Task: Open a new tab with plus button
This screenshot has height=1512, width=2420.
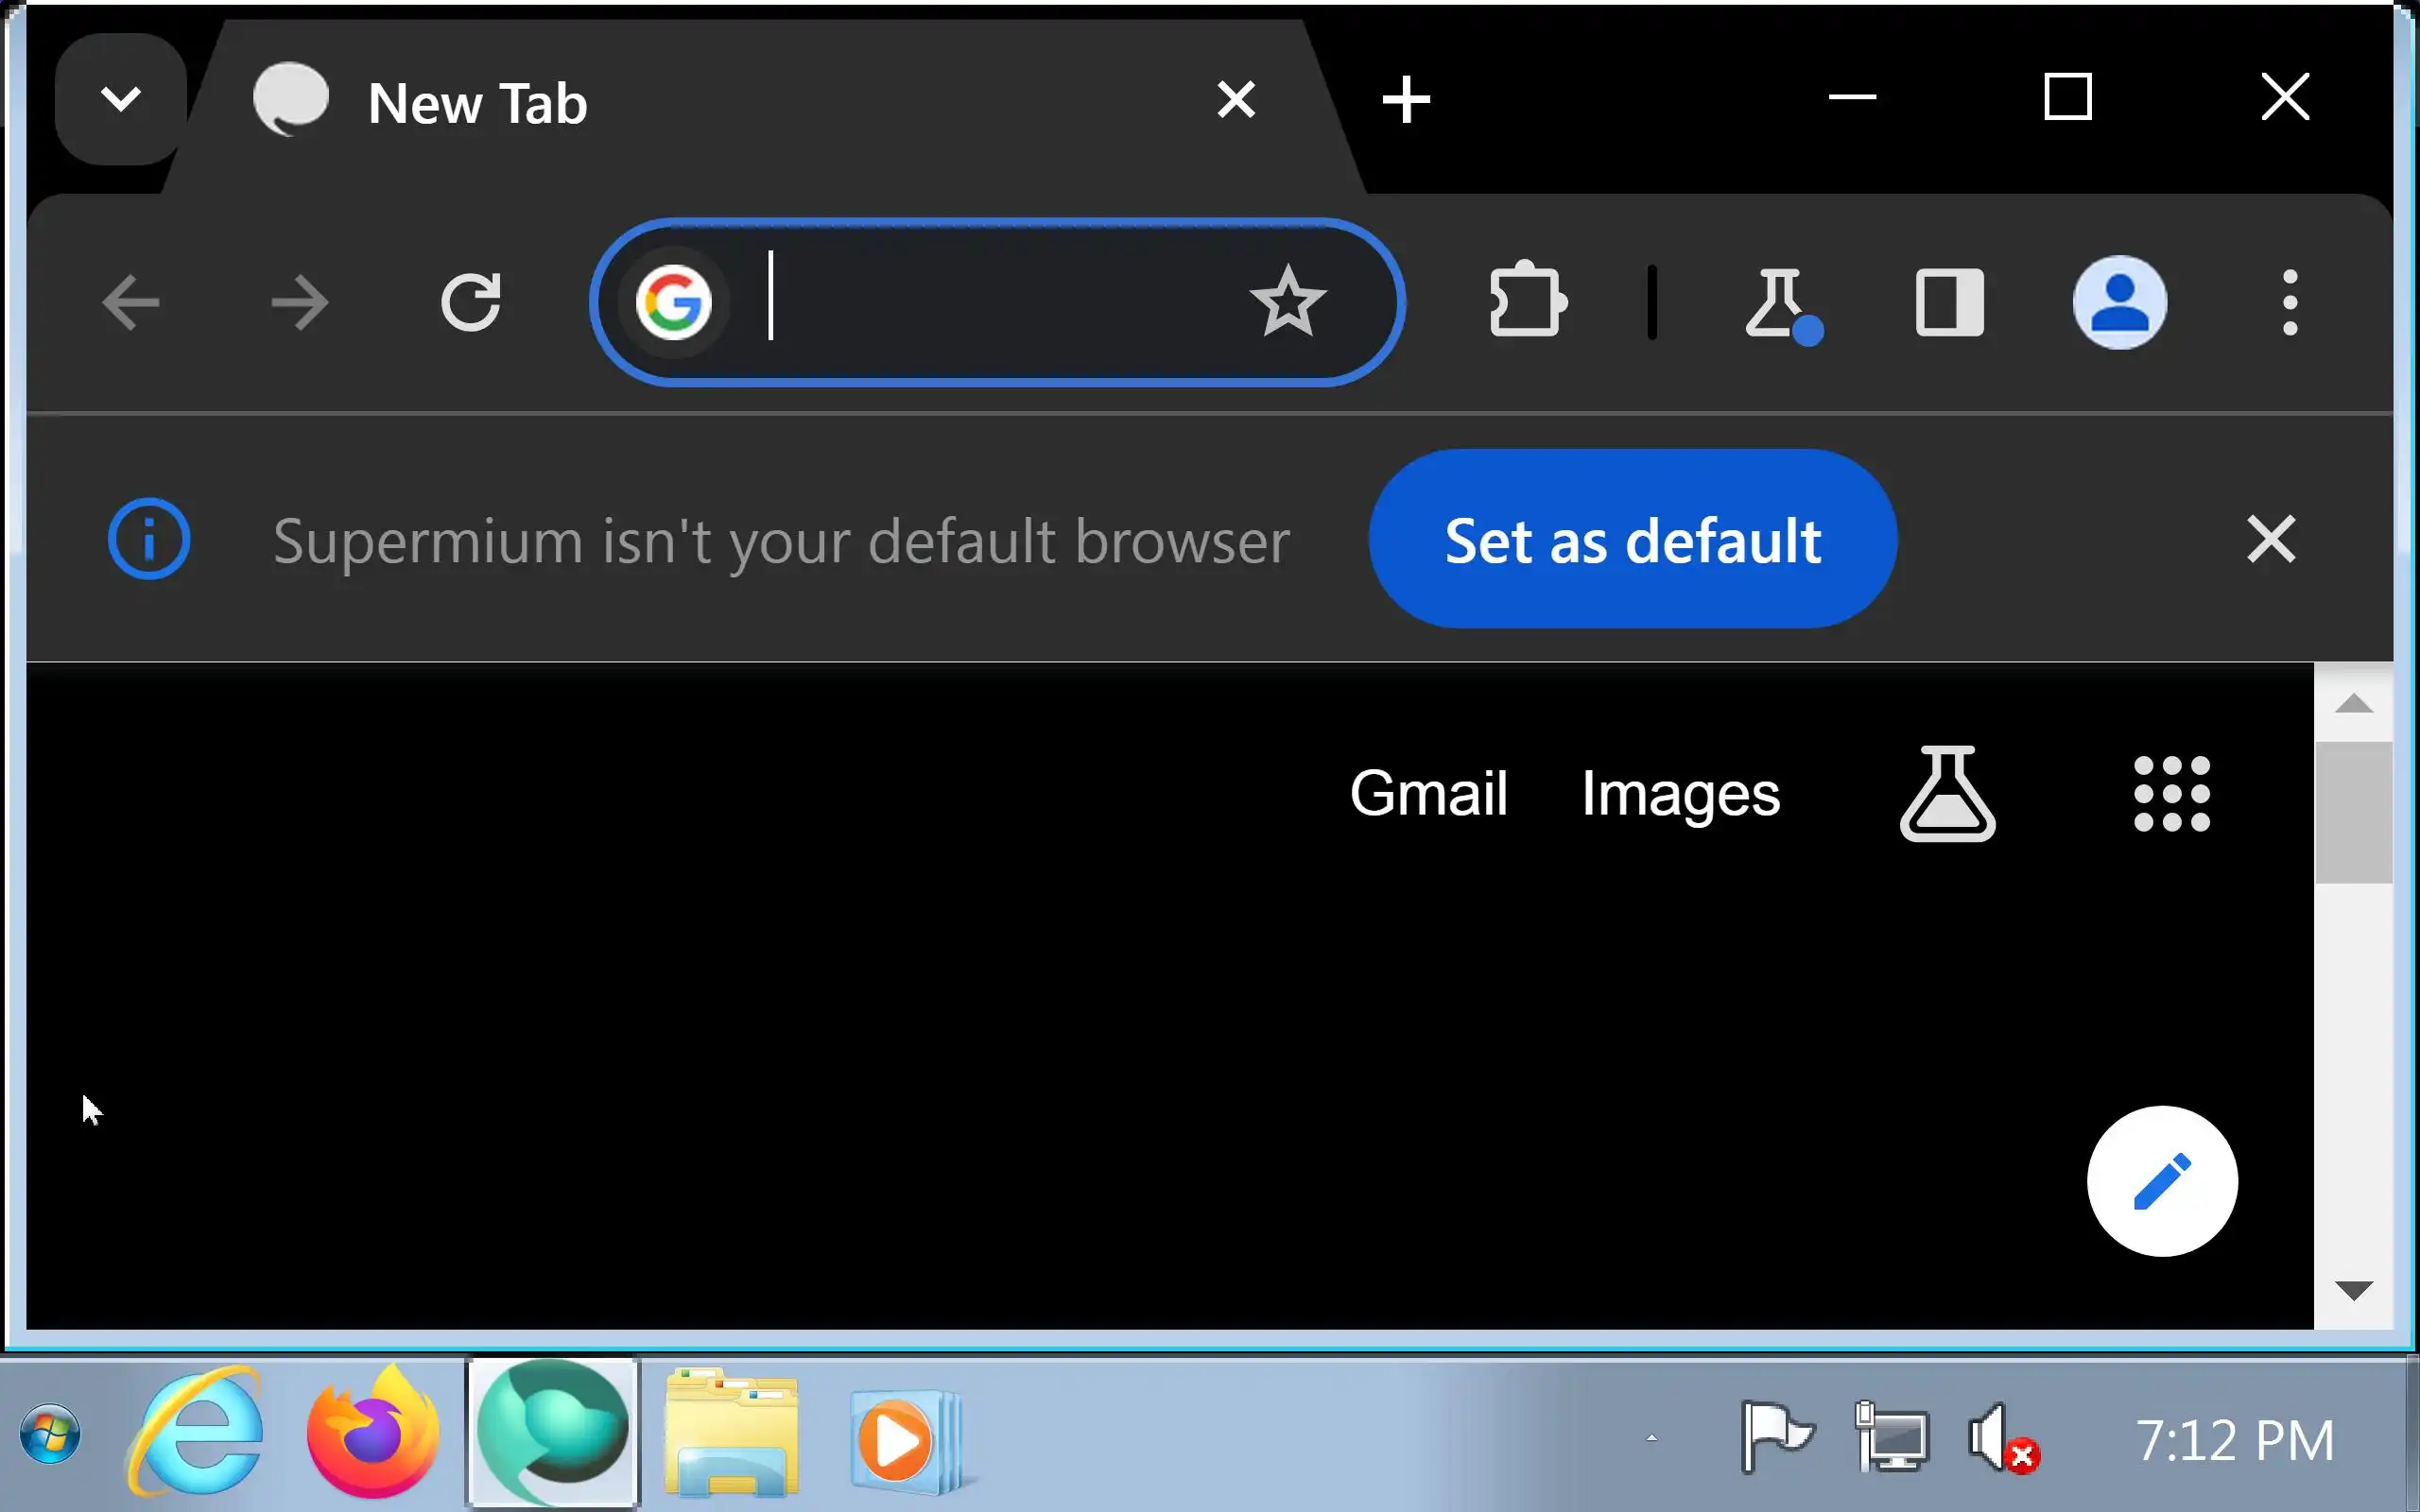Action: coord(1406,100)
